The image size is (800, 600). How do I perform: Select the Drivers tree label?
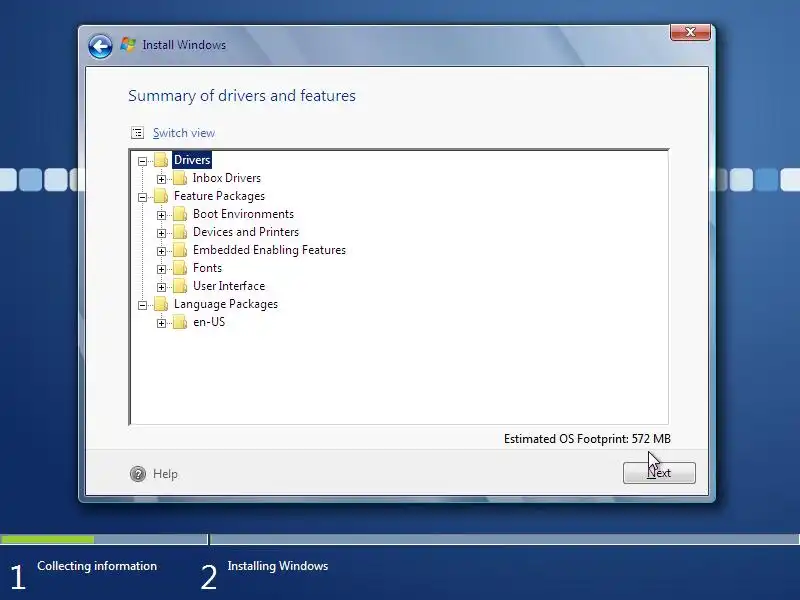[192, 160]
